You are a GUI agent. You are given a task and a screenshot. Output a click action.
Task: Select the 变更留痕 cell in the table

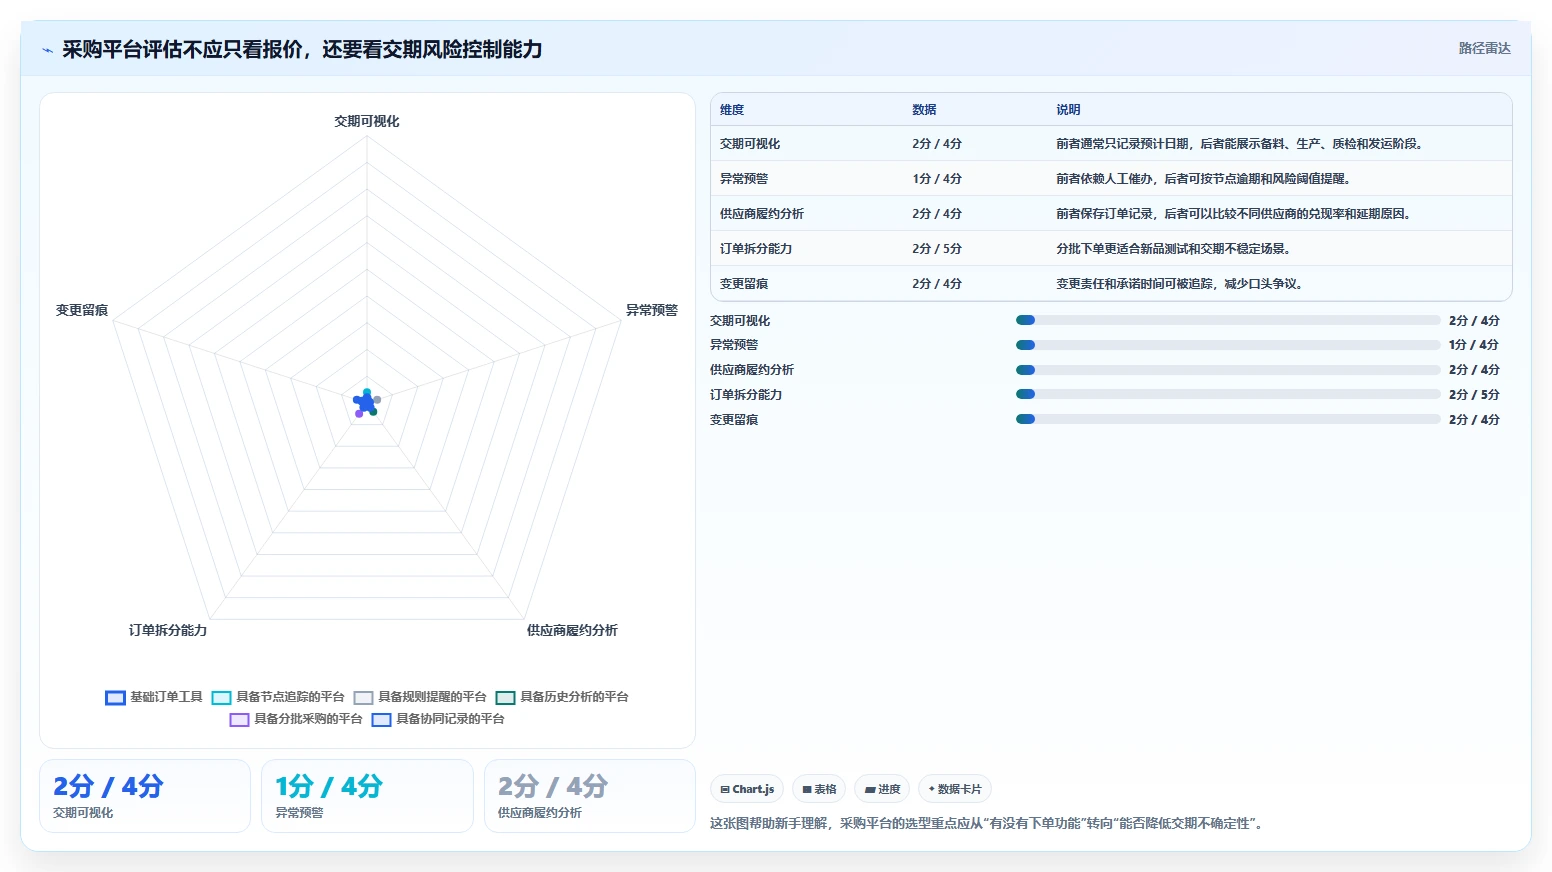[x=744, y=284]
